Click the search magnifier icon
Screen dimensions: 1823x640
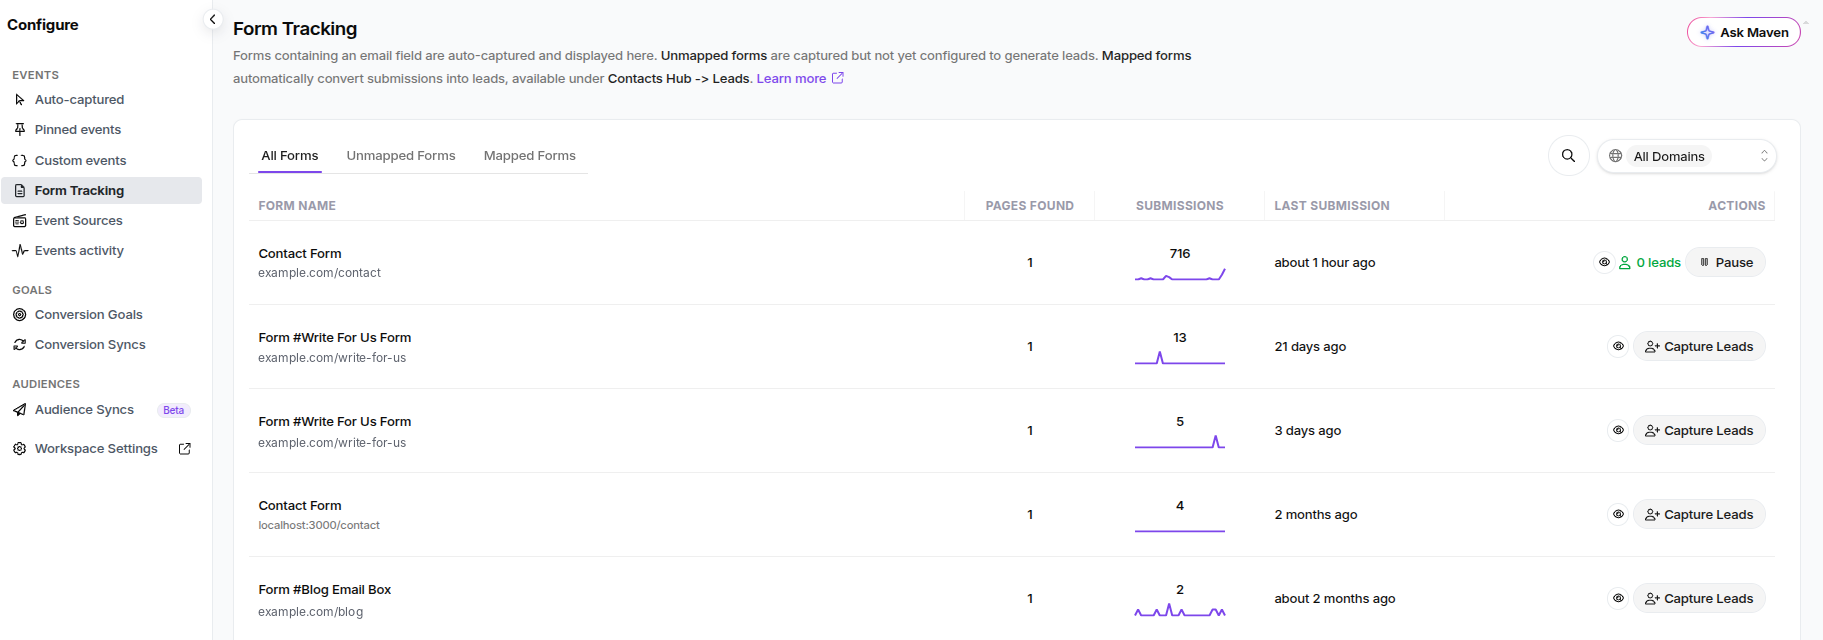[1568, 156]
